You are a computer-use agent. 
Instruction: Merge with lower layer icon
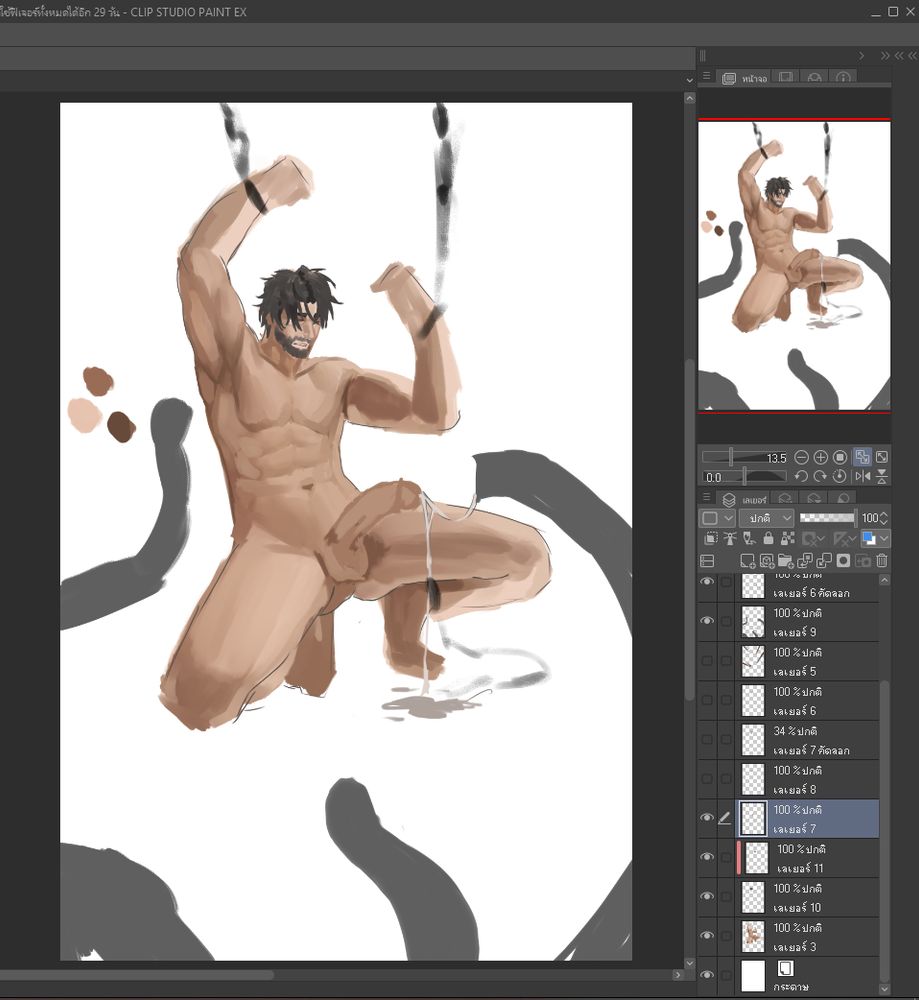click(x=824, y=561)
